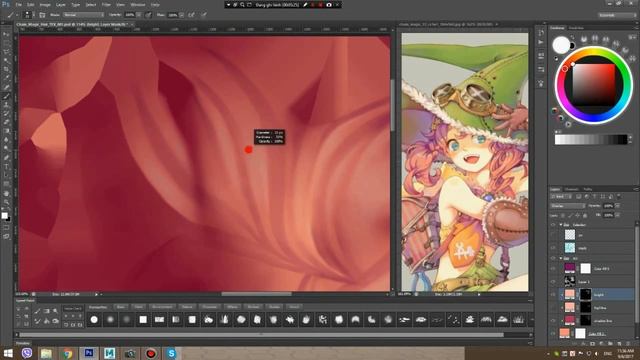Image resolution: width=640 pixels, height=360 pixels.
Task: Click the grayscale slider below color wheel
Action: [x=591, y=140]
